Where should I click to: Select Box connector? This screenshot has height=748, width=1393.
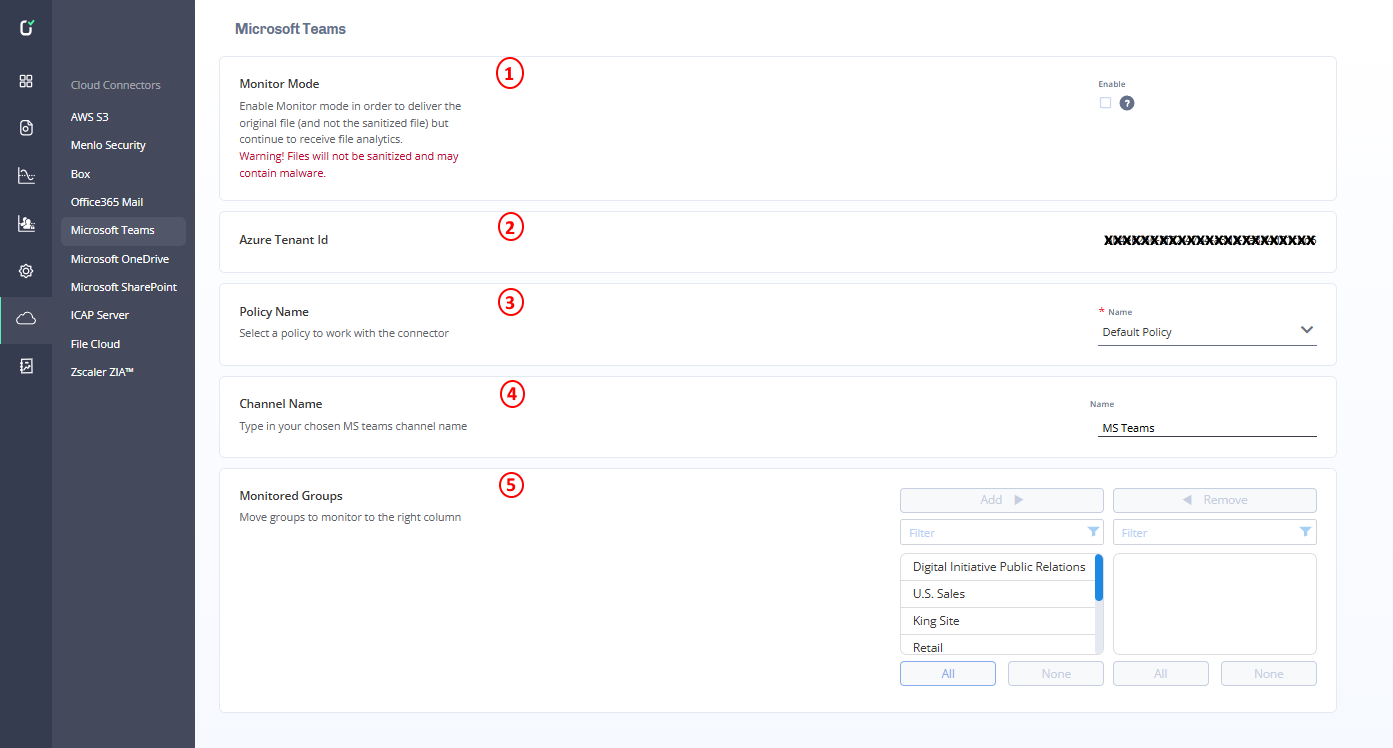81,174
